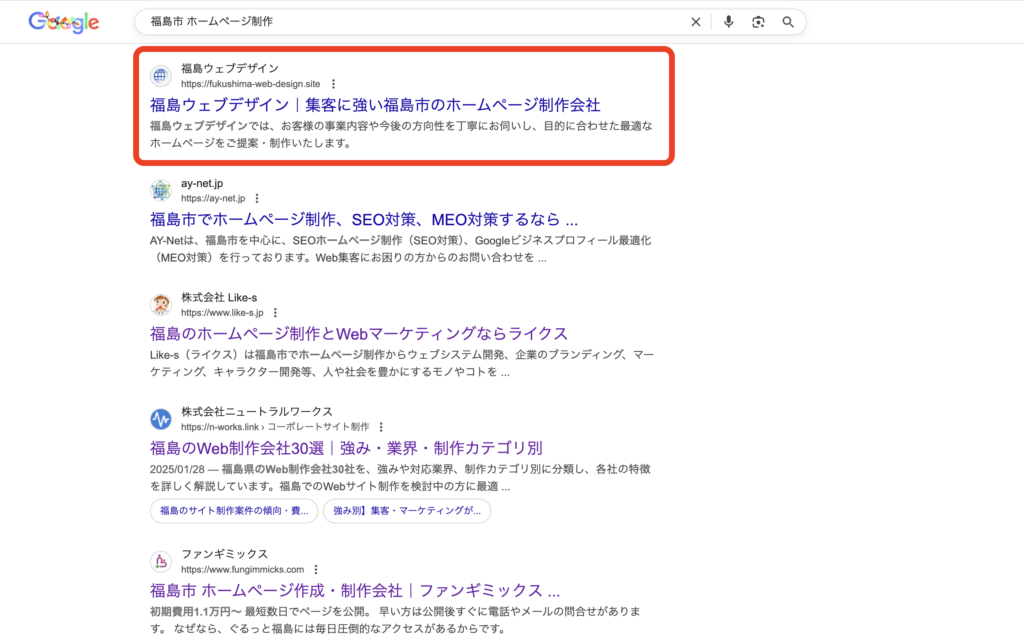The image size is (1024, 641).
Task: Click the ニュートラルワークス blue favicon
Action: 161,419
